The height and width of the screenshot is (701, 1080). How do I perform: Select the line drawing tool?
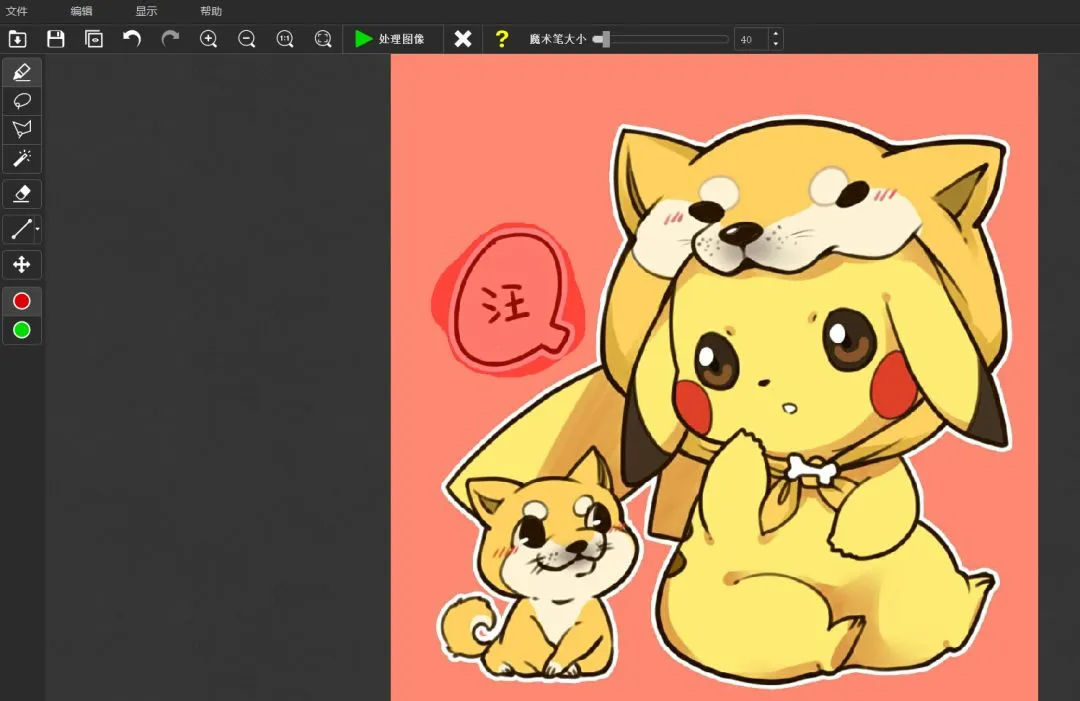point(20,229)
